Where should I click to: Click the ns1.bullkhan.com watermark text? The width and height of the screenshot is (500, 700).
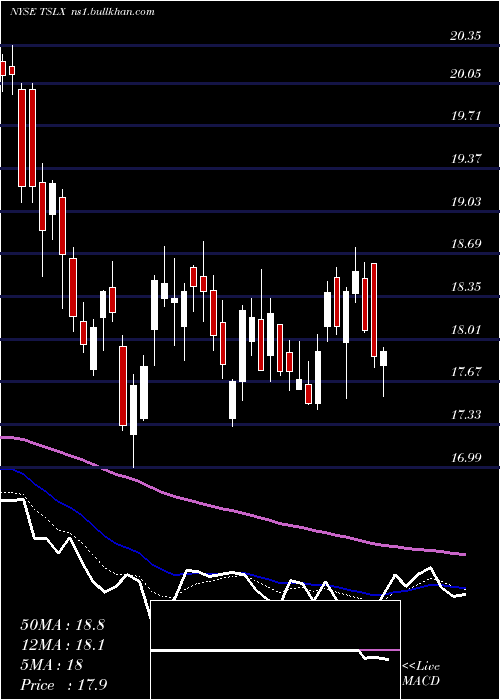(112, 12)
